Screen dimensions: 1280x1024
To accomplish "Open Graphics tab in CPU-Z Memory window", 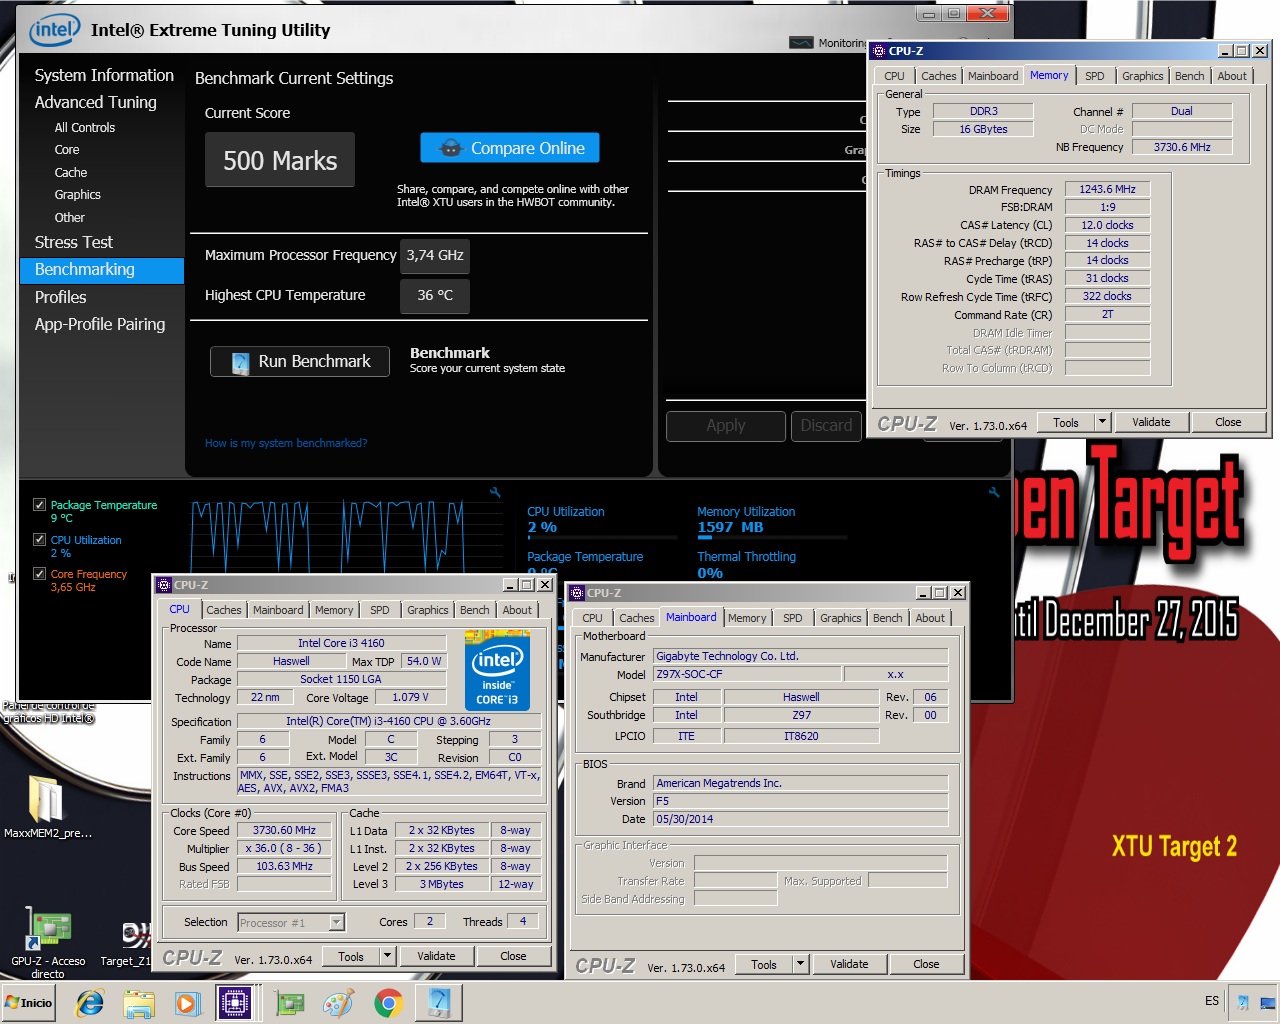I will coord(1142,76).
